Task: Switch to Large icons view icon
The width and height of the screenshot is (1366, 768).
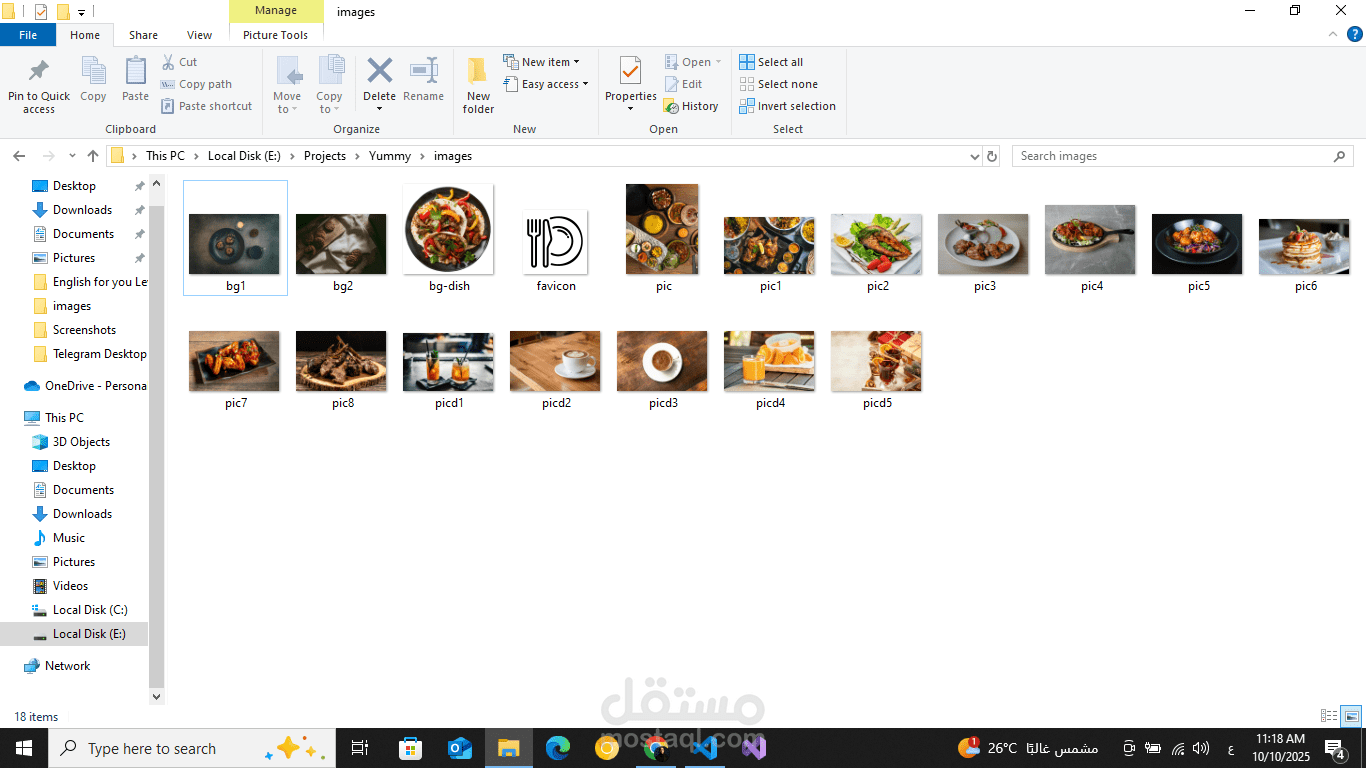Action: (x=1351, y=716)
